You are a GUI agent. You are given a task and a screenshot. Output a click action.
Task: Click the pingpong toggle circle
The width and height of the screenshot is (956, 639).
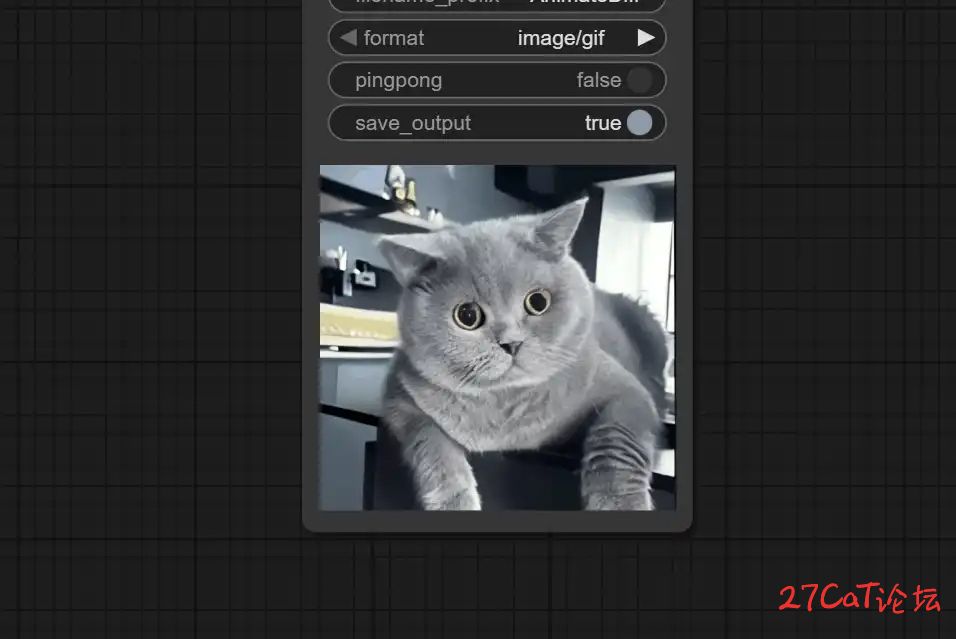(x=639, y=80)
